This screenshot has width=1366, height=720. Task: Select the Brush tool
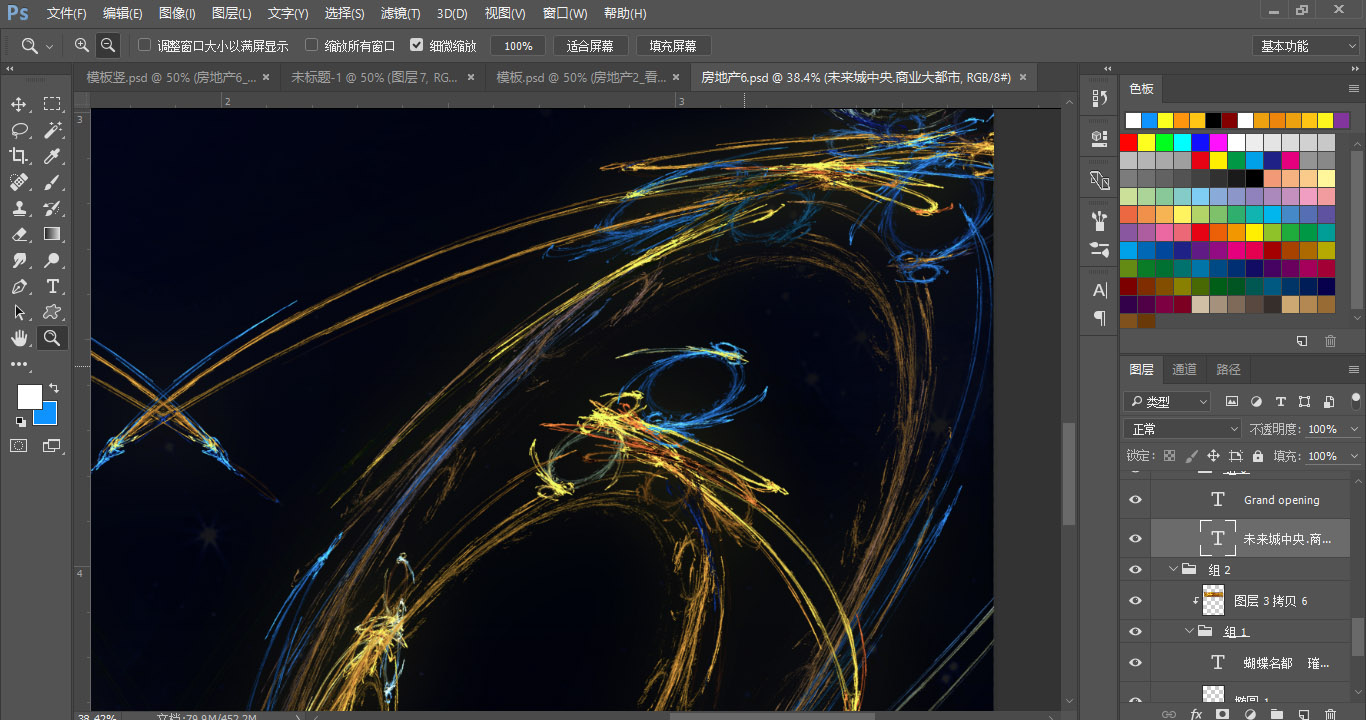[52, 182]
